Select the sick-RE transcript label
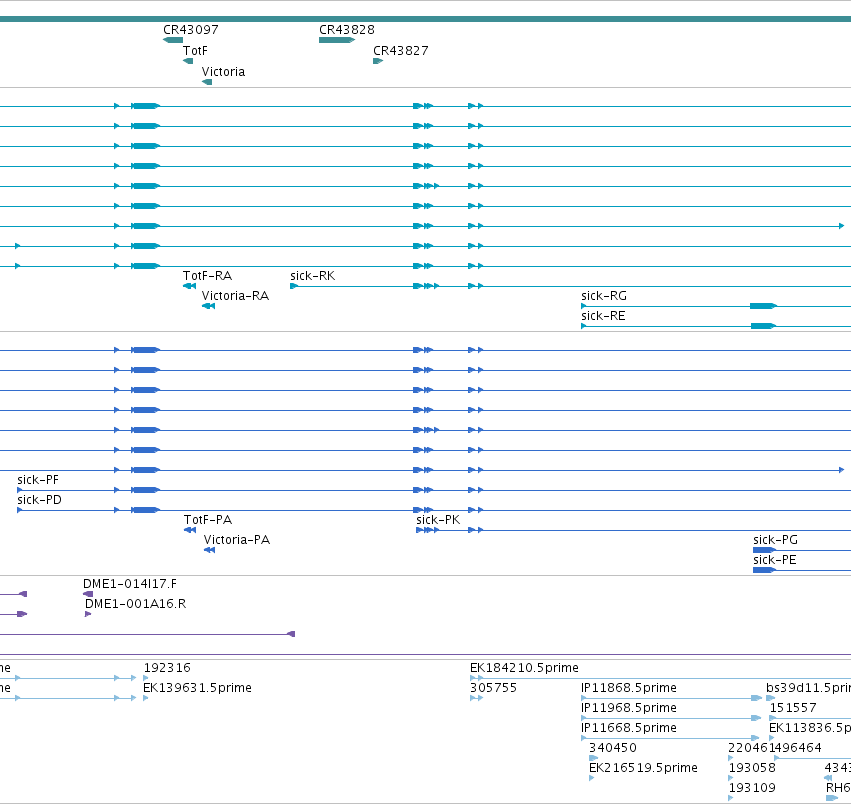The width and height of the screenshot is (851, 804). coord(603,316)
